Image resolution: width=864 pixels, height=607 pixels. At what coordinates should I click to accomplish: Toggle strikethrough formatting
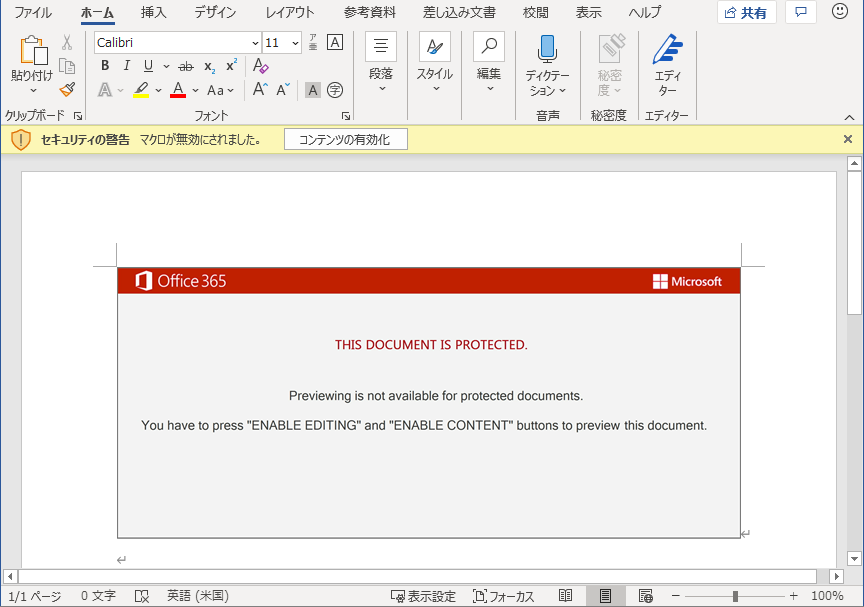tap(186, 67)
